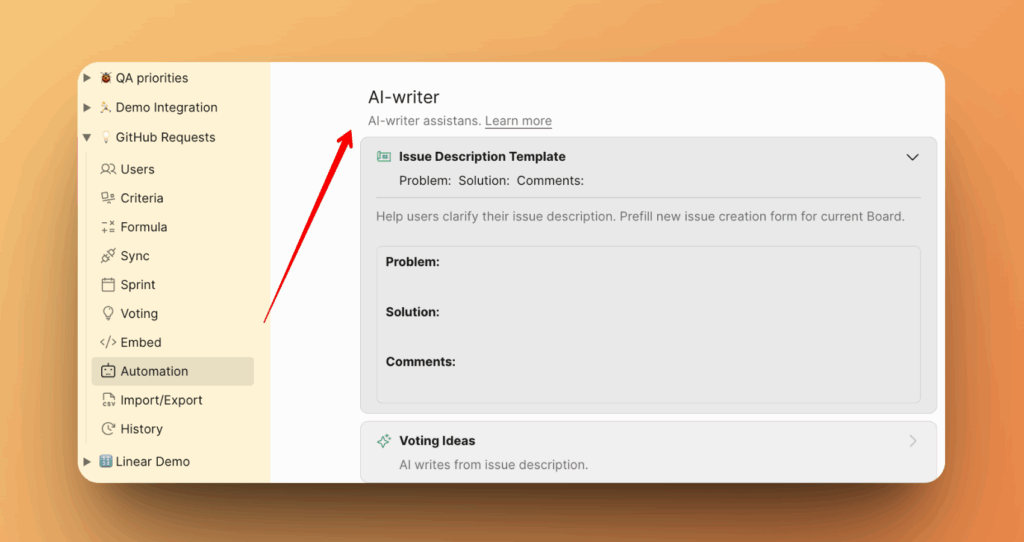1024x542 pixels.
Task: Collapse the GitHub Requests section
Action: pyautogui.click(x=88, y=138)
